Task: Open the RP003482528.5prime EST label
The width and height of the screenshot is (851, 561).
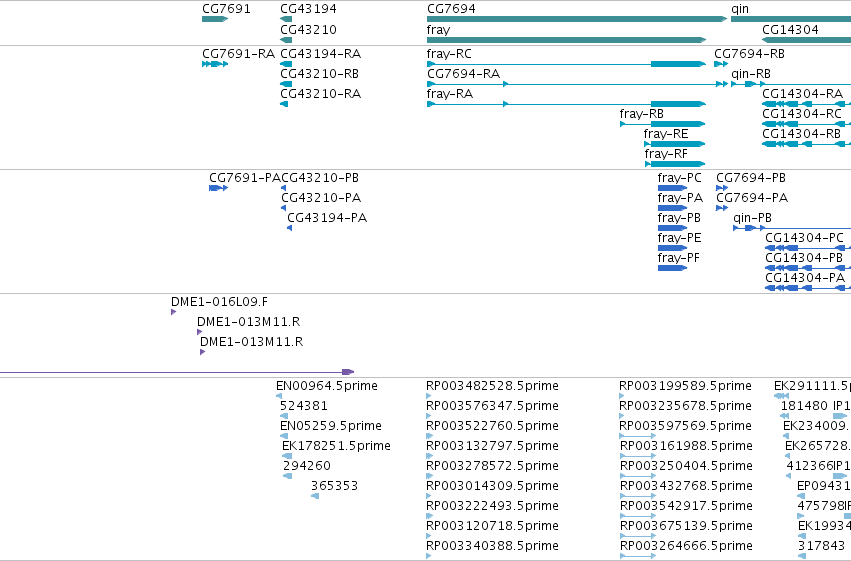Action: [492, 386]
